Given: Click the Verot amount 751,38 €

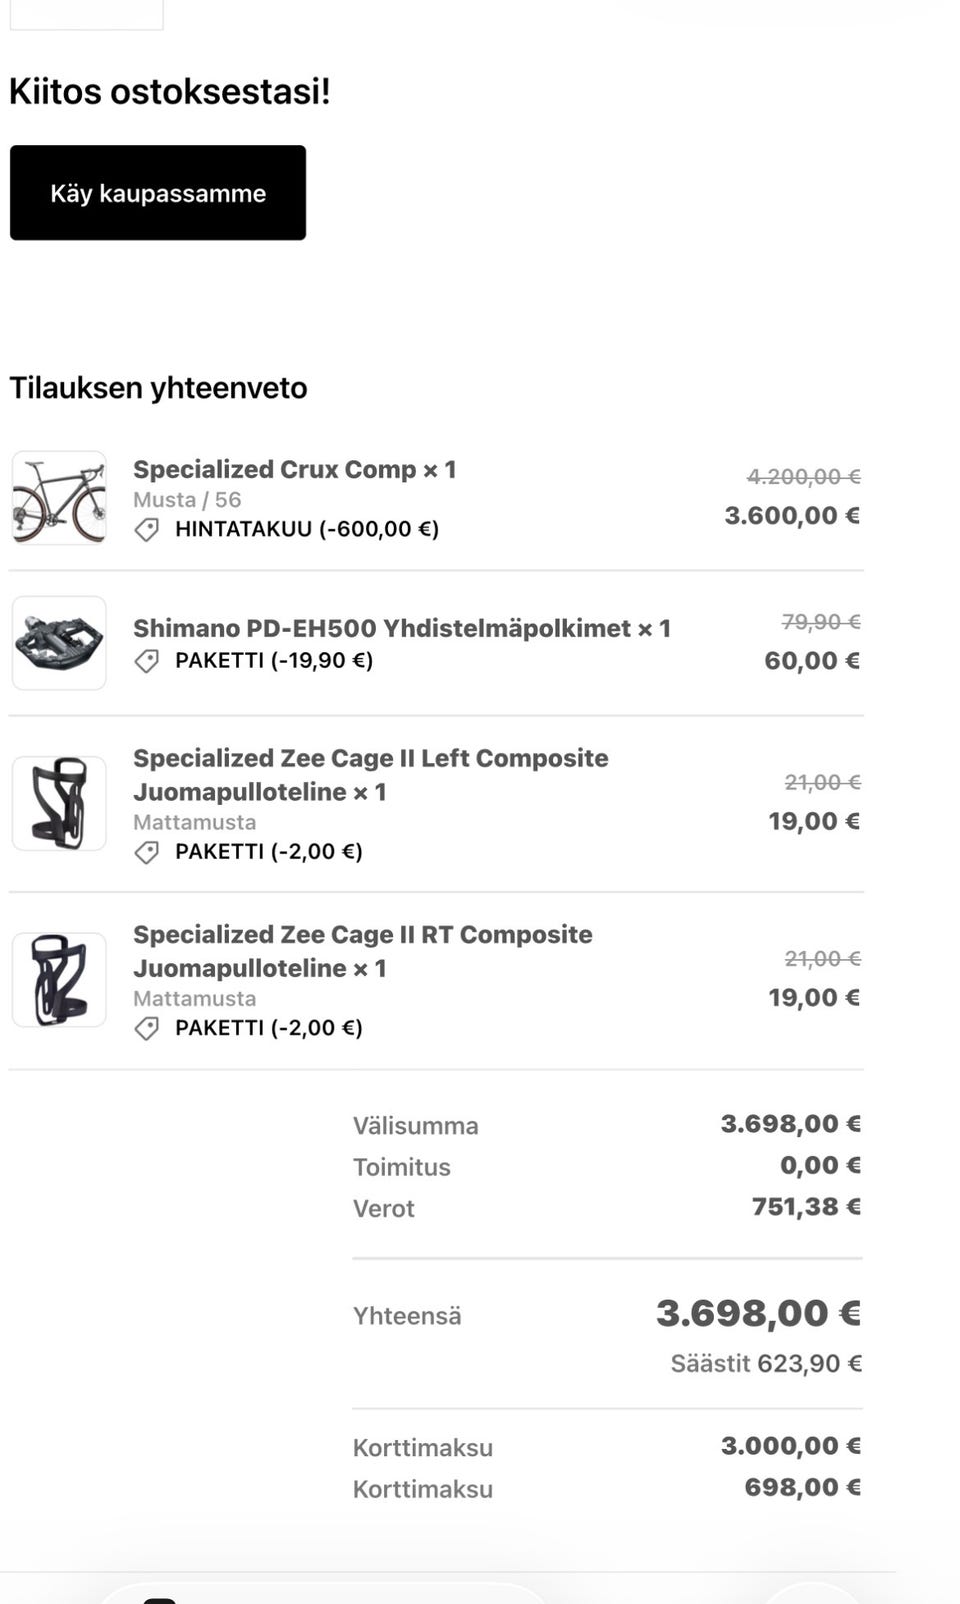Looking at the screenshot, I should tap(805, 1207).
